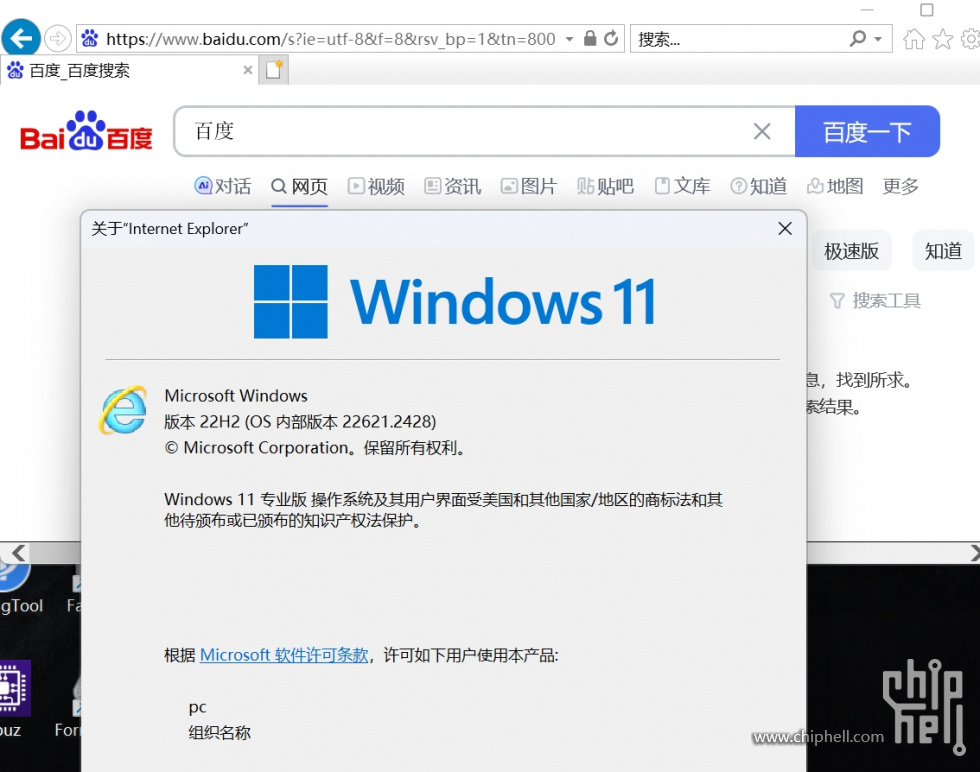Click the refresh page icon

[611, 38]
